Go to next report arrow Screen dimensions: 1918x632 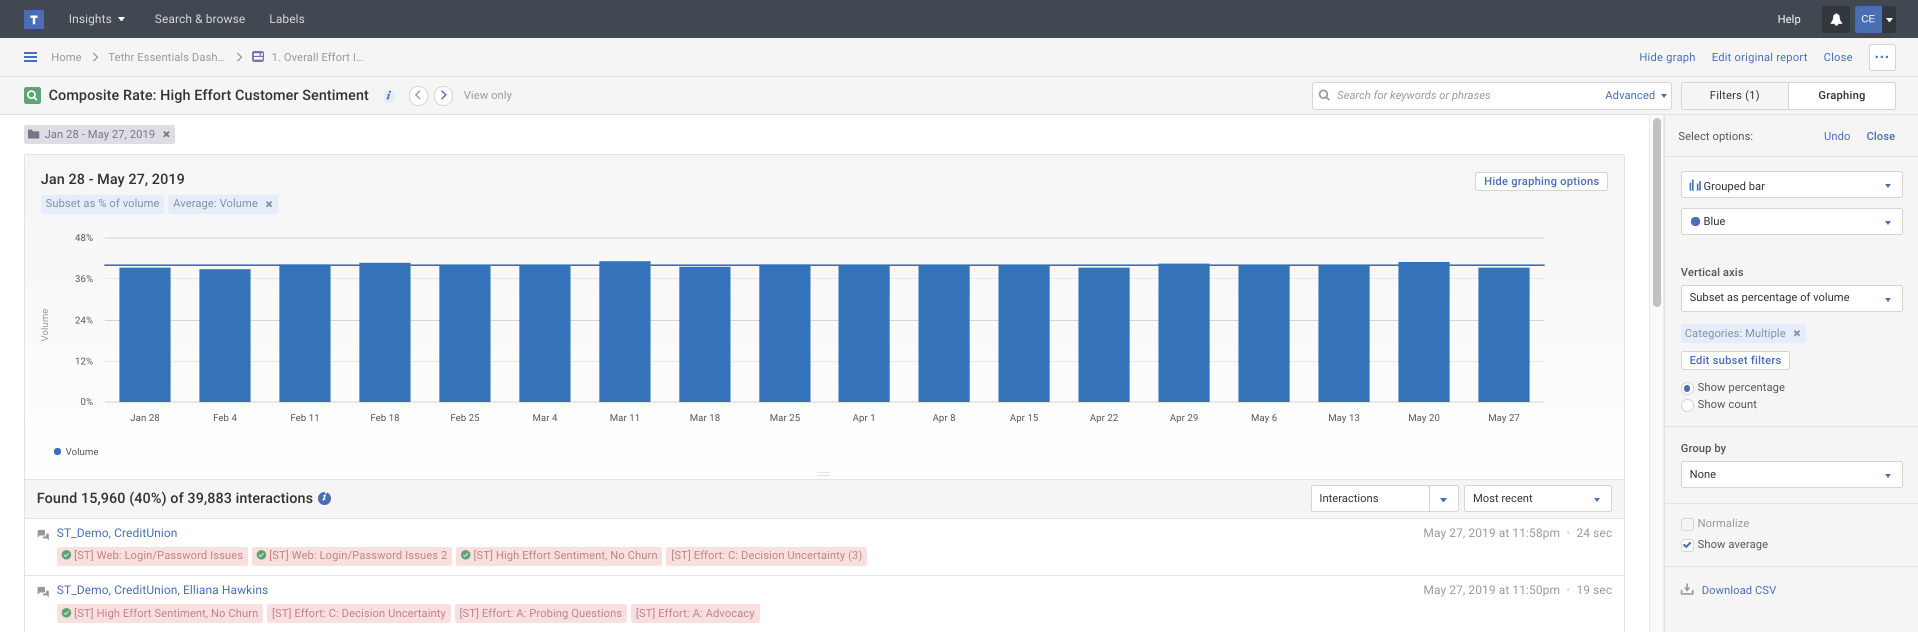coord(443,96)
